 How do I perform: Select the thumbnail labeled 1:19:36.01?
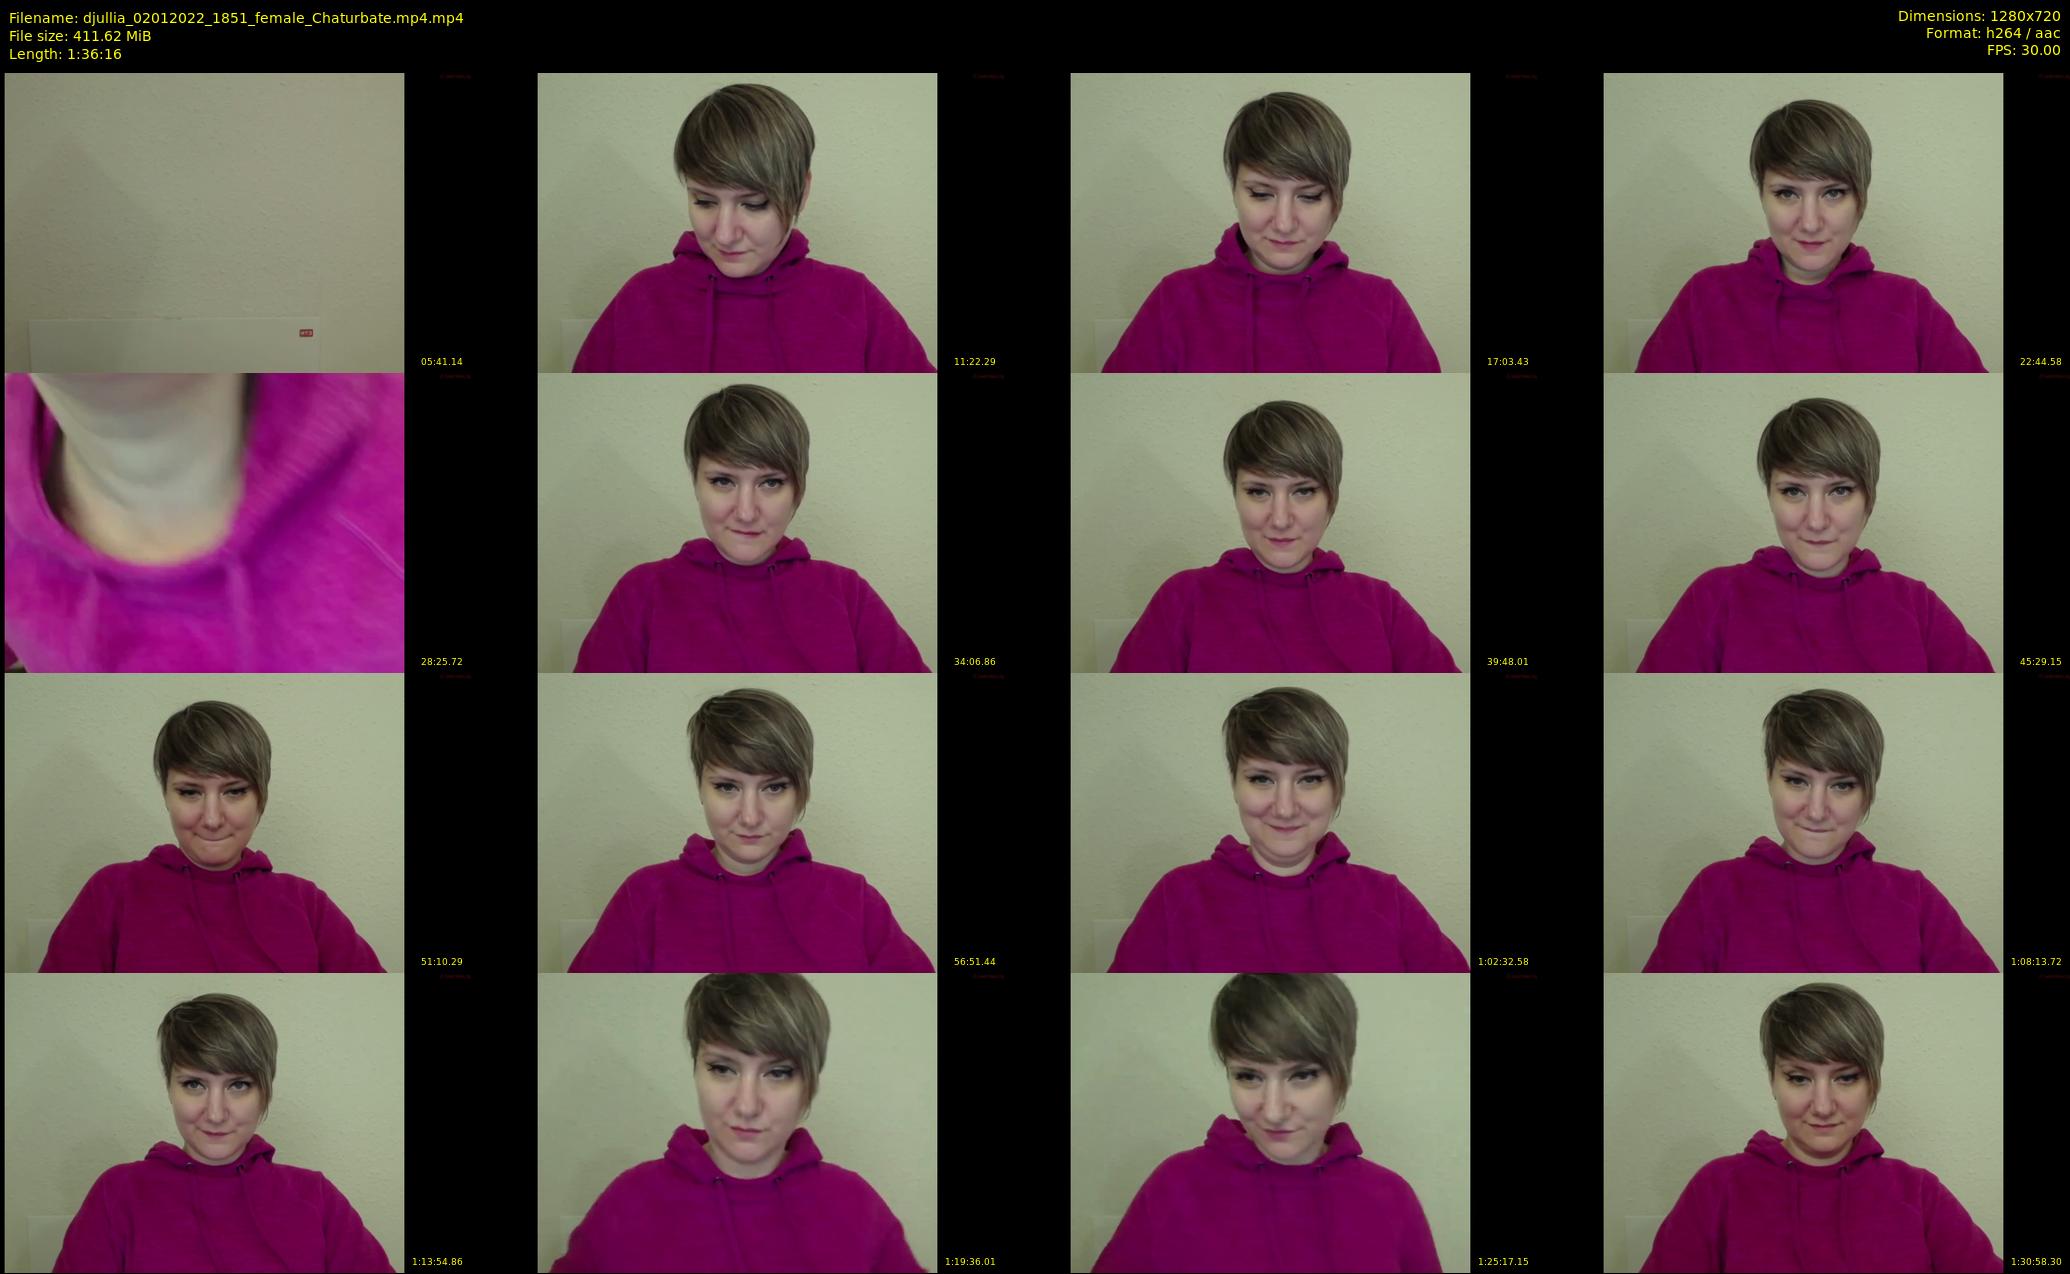click(737, 1122)
